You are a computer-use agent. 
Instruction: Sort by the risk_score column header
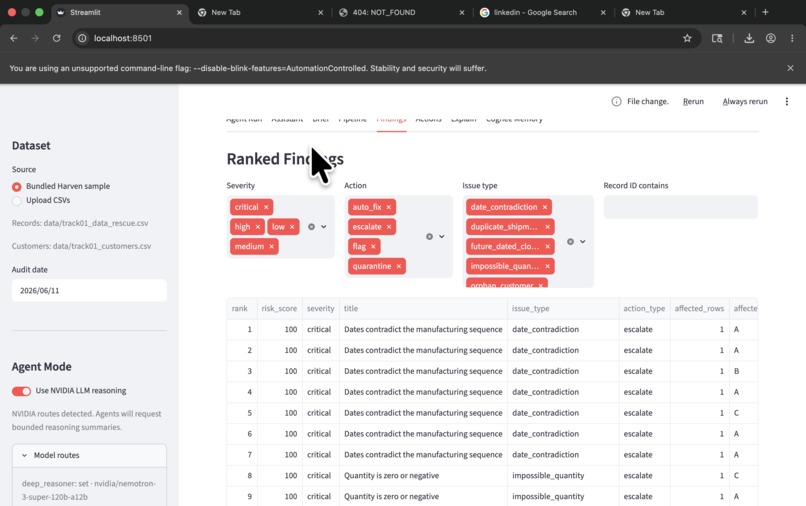pos(279,309)
